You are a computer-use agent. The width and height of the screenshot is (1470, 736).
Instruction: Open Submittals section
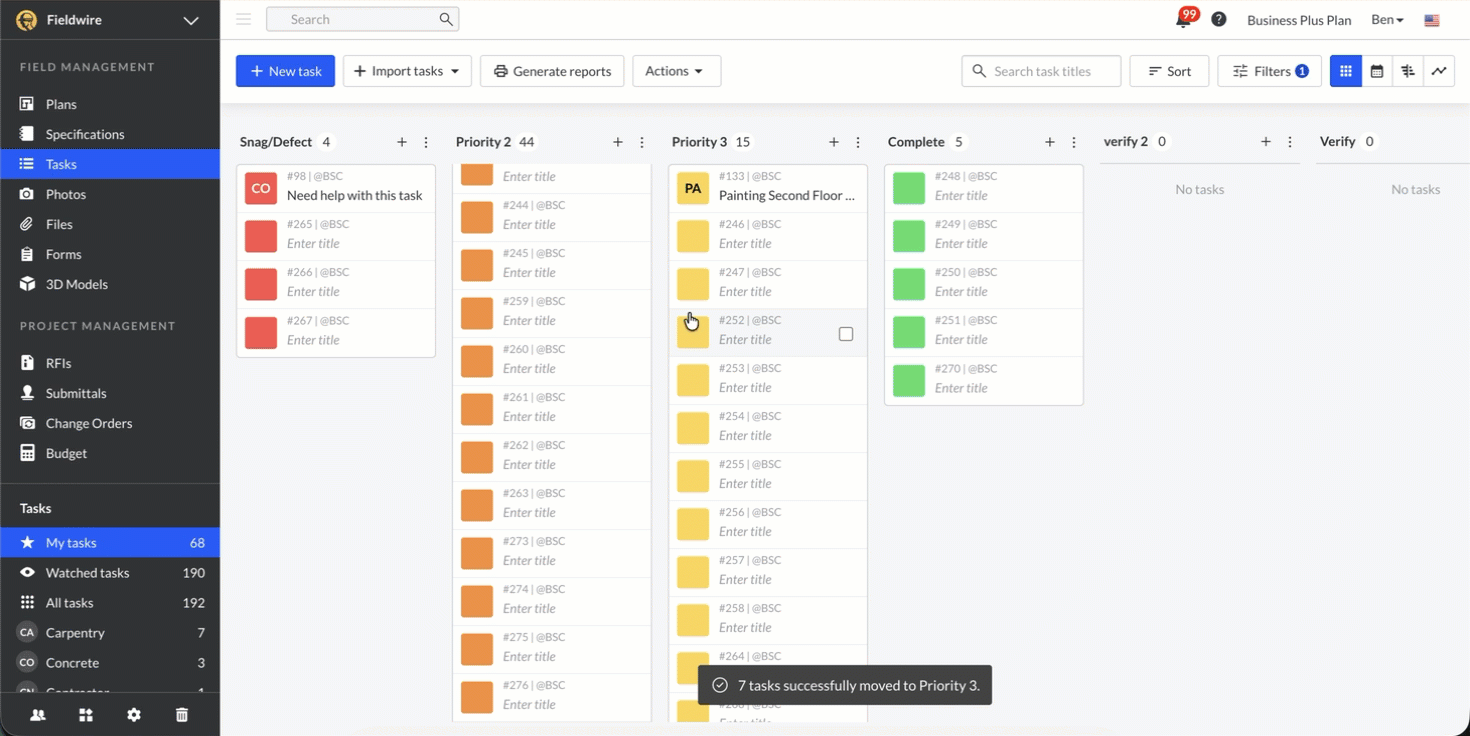pos(110,393)
